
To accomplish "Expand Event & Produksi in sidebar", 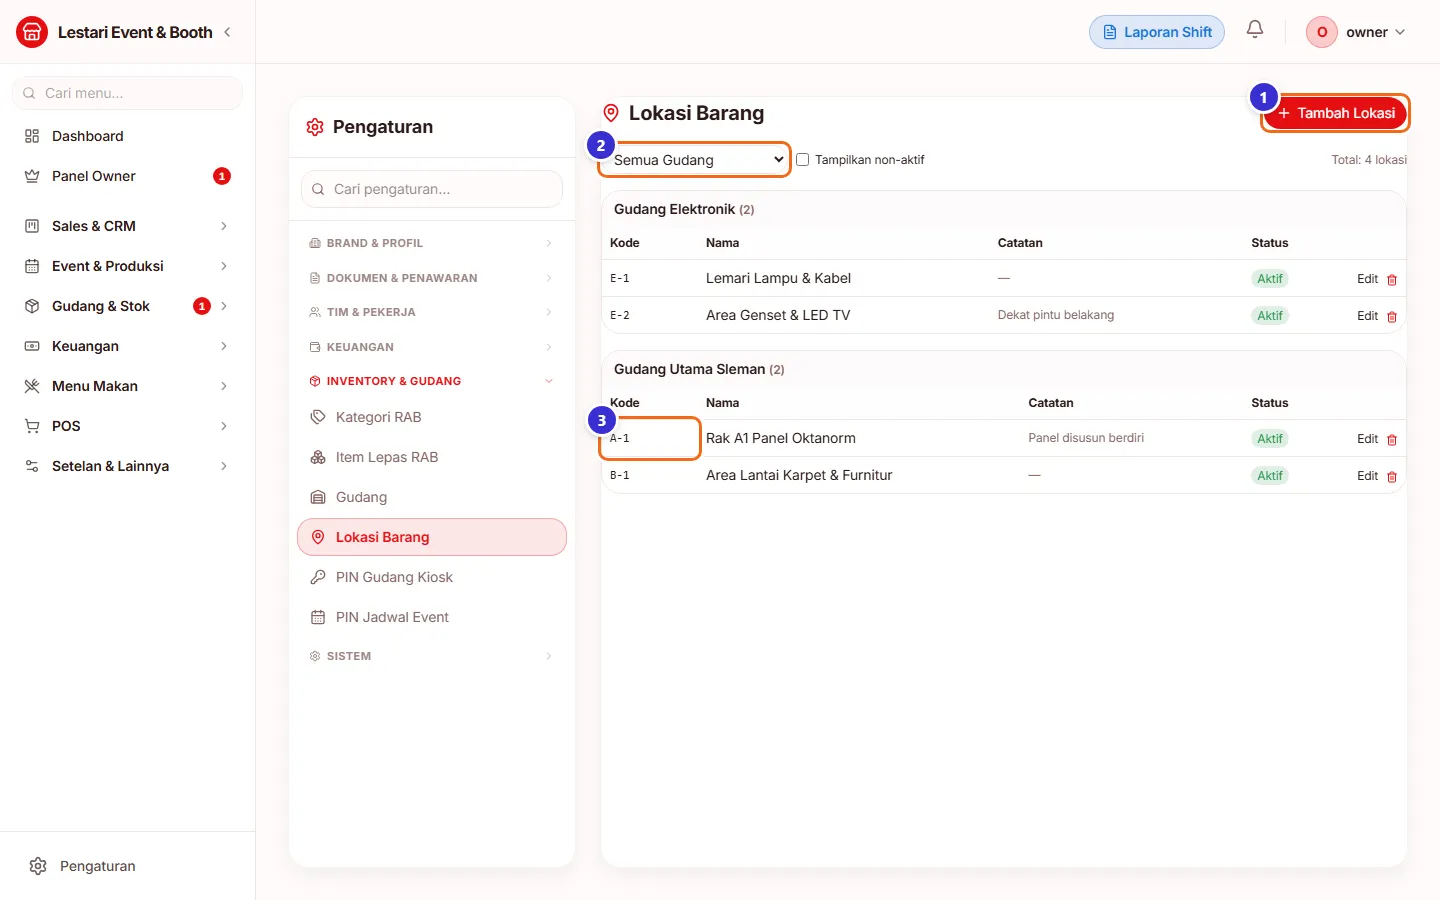I will click(x=128, y=266).
